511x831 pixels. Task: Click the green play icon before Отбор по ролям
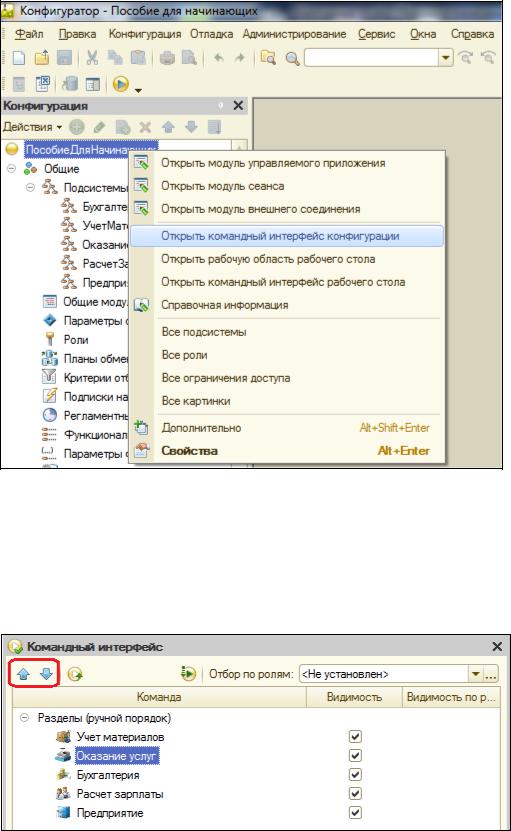pos(188,674)
